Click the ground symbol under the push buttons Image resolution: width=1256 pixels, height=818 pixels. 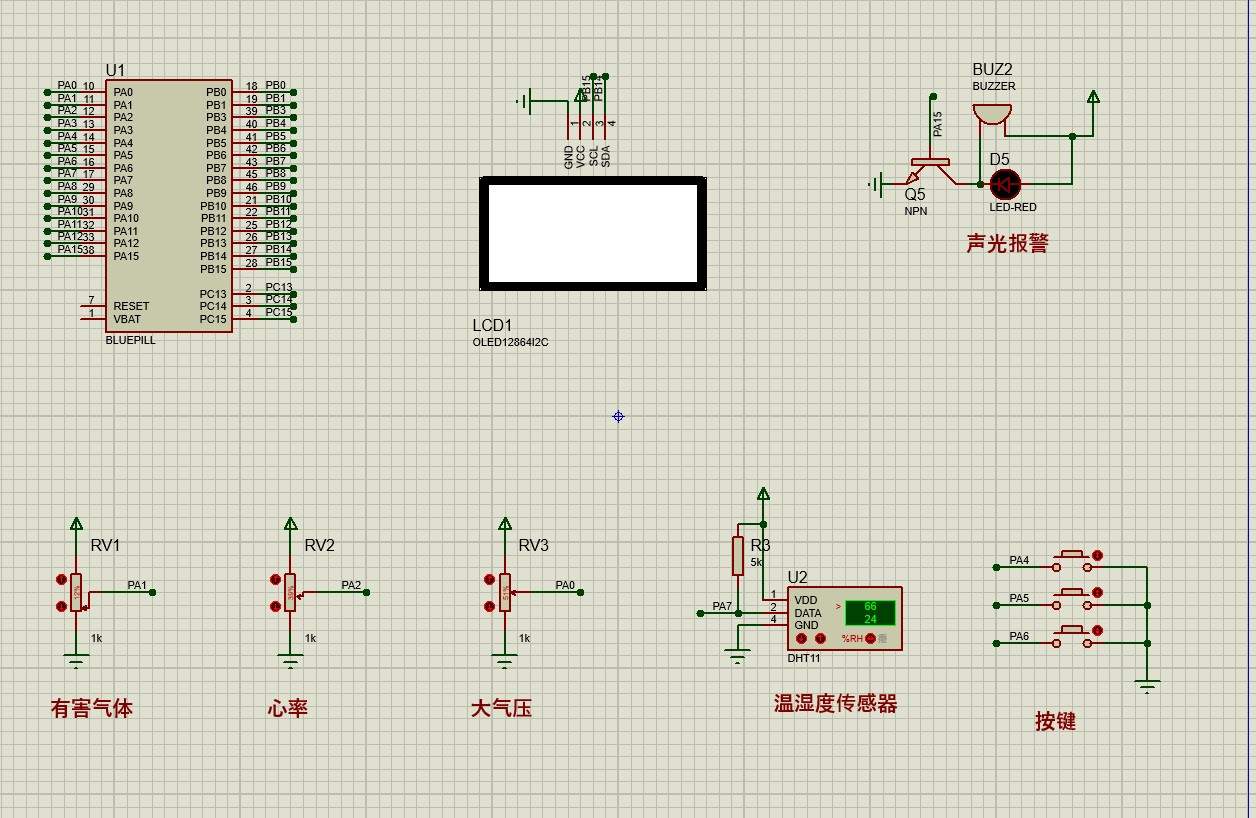pyautogui.click(x=1147, y=687)
